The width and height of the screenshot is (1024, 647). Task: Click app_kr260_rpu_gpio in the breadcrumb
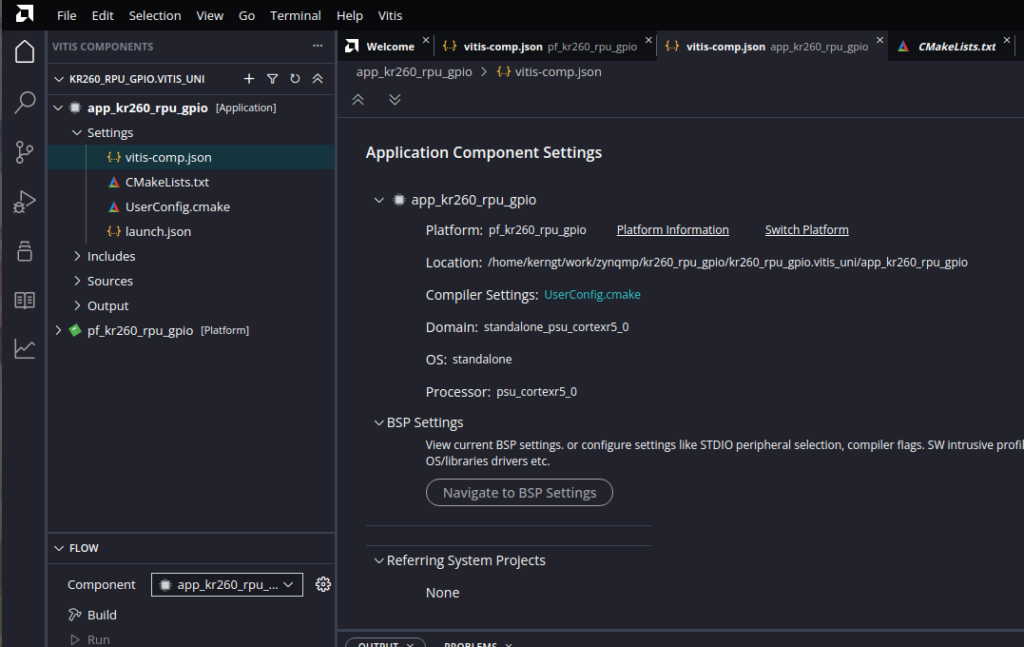click(x=414, y=72)
